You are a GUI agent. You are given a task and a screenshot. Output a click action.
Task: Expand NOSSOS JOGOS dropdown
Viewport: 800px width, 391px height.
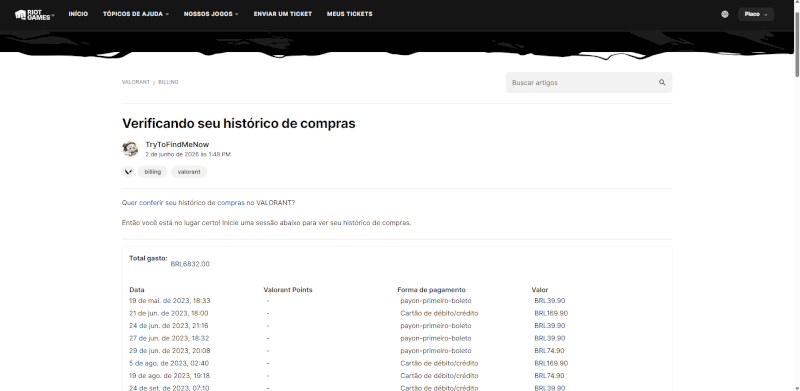[211, 14]
